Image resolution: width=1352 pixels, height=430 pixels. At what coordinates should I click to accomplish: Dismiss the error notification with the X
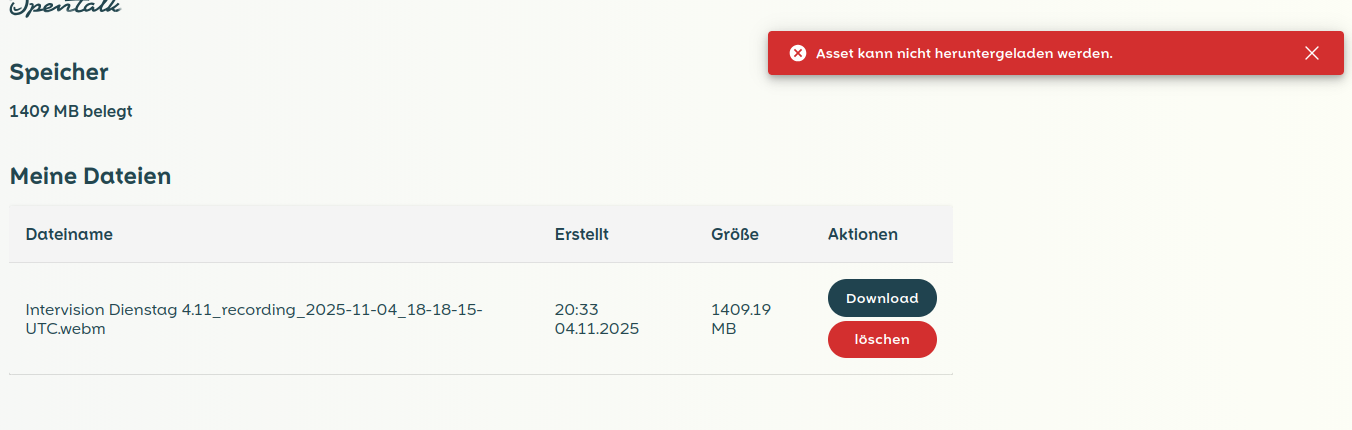pyautogui.click(x=1312, y=53)
